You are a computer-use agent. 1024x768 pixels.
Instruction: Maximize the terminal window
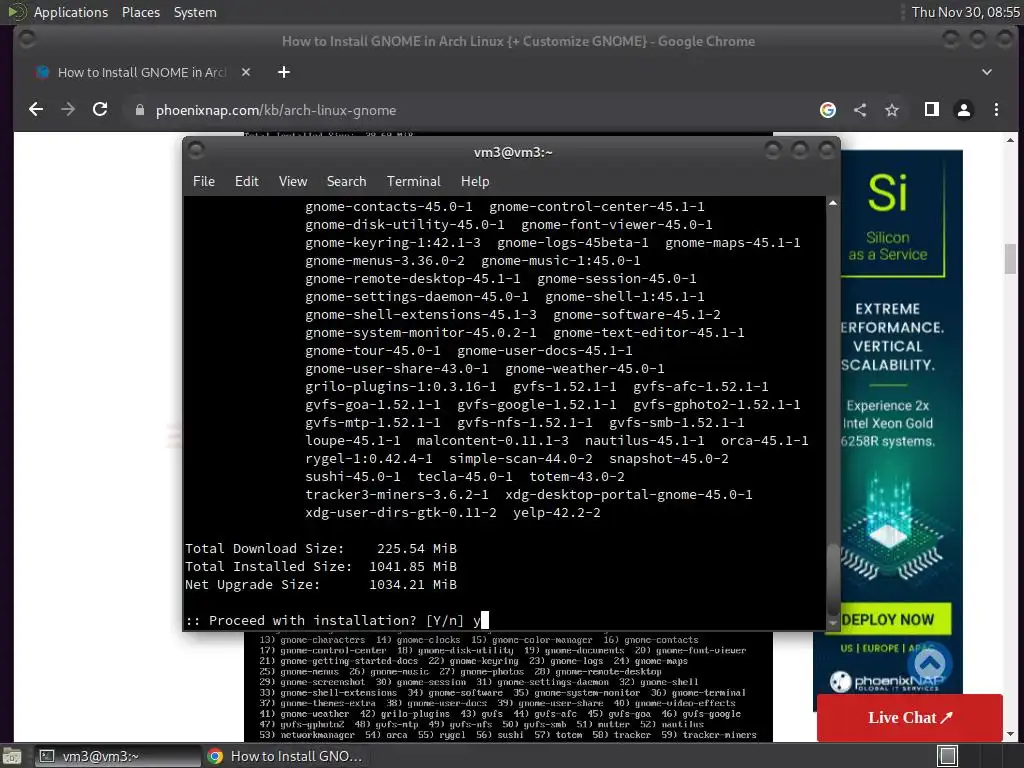click(800, 152)
